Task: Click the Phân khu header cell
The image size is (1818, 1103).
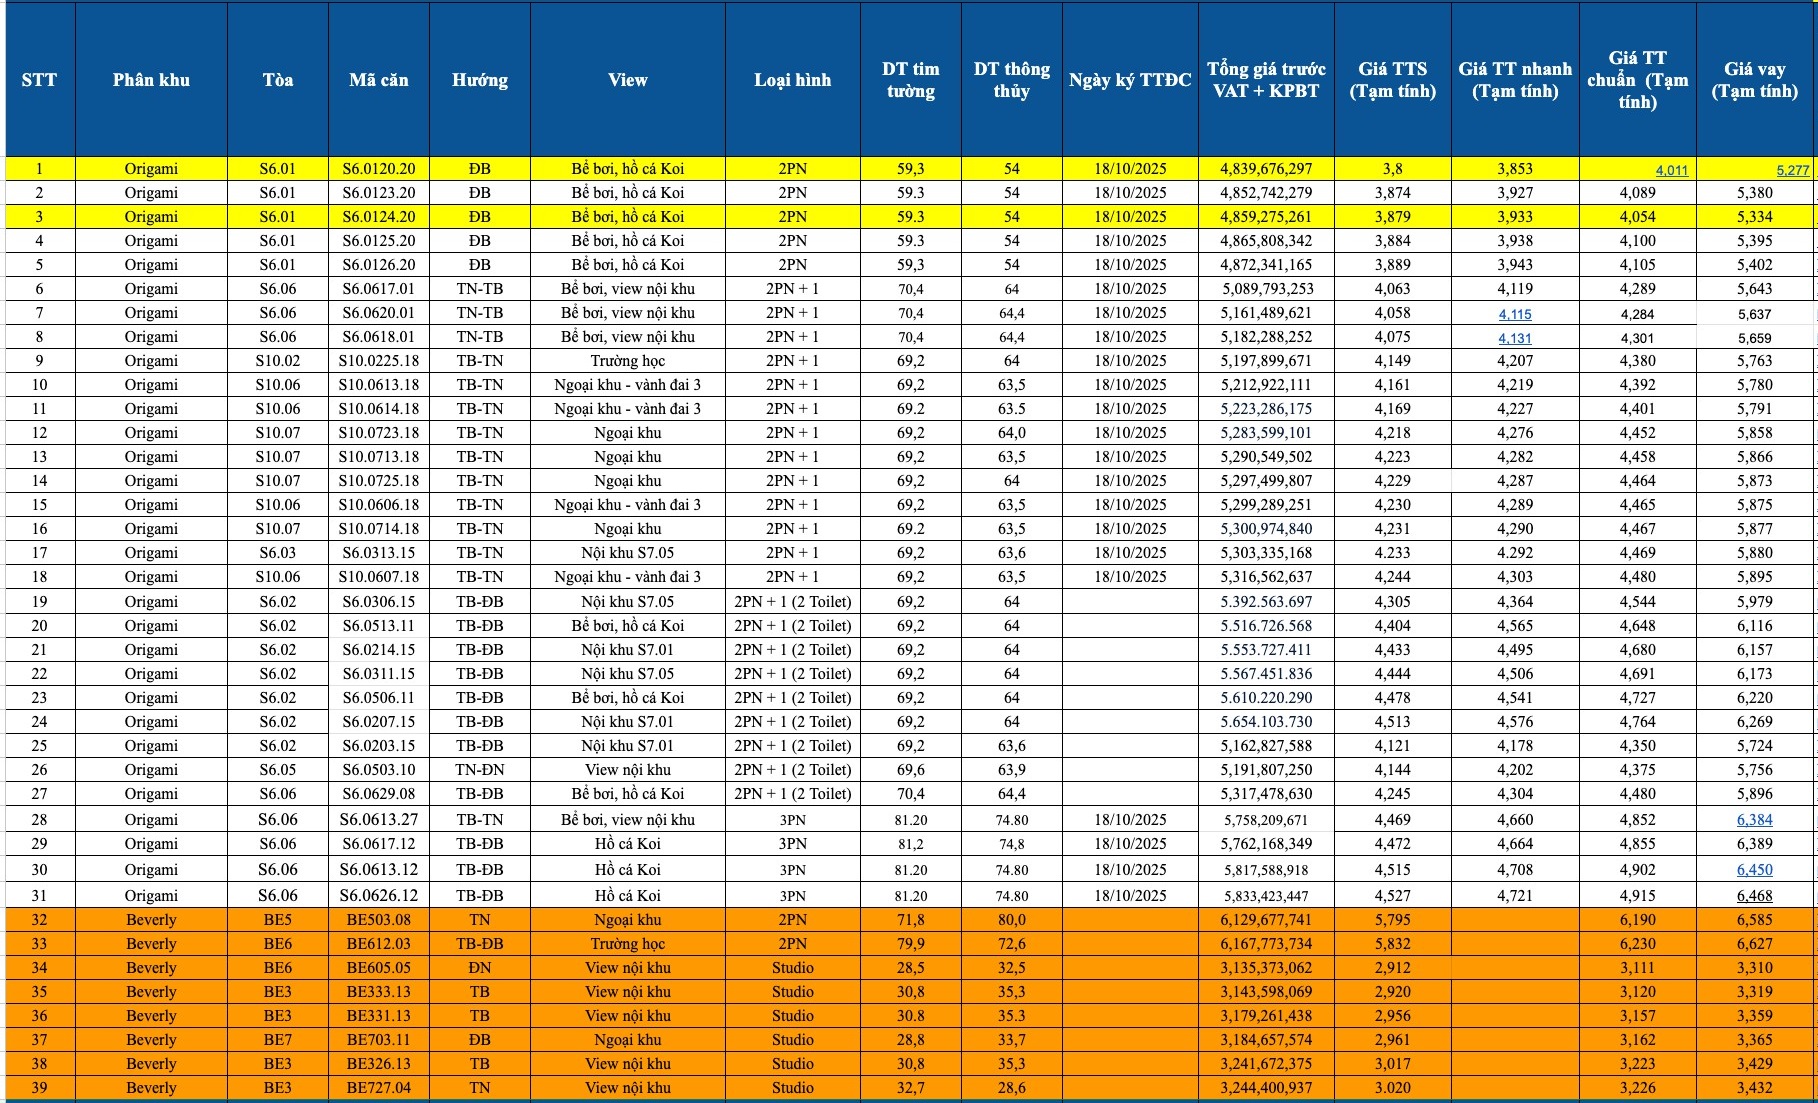Action: [x=151, y=80]
